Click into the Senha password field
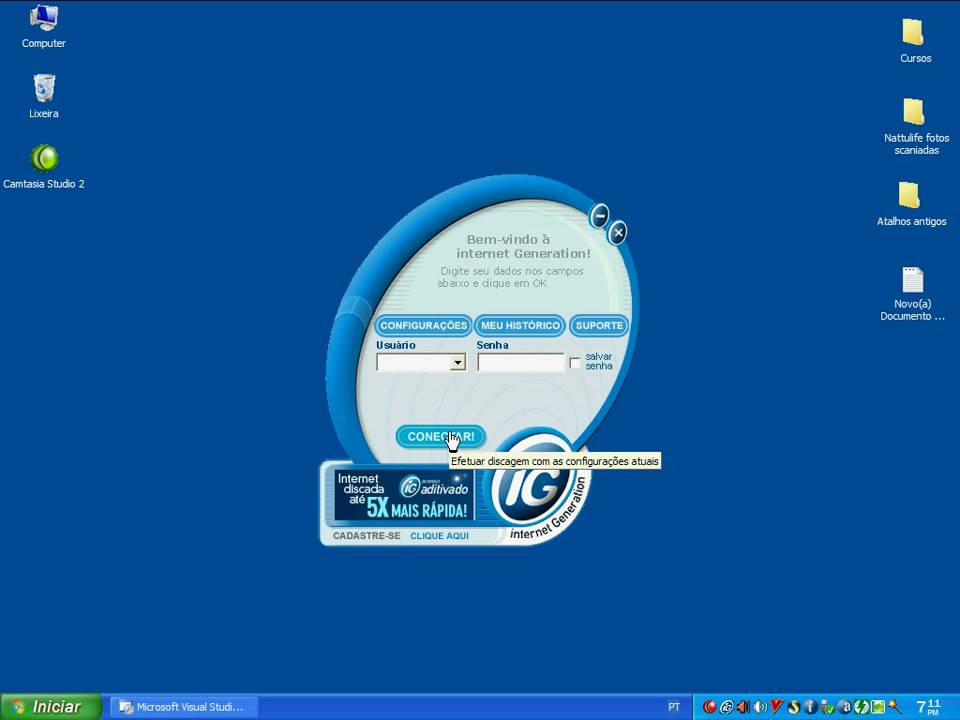Image resolution: width=960 pixels, height=720 pixels. pyautogui.click(x=520, y=362)
